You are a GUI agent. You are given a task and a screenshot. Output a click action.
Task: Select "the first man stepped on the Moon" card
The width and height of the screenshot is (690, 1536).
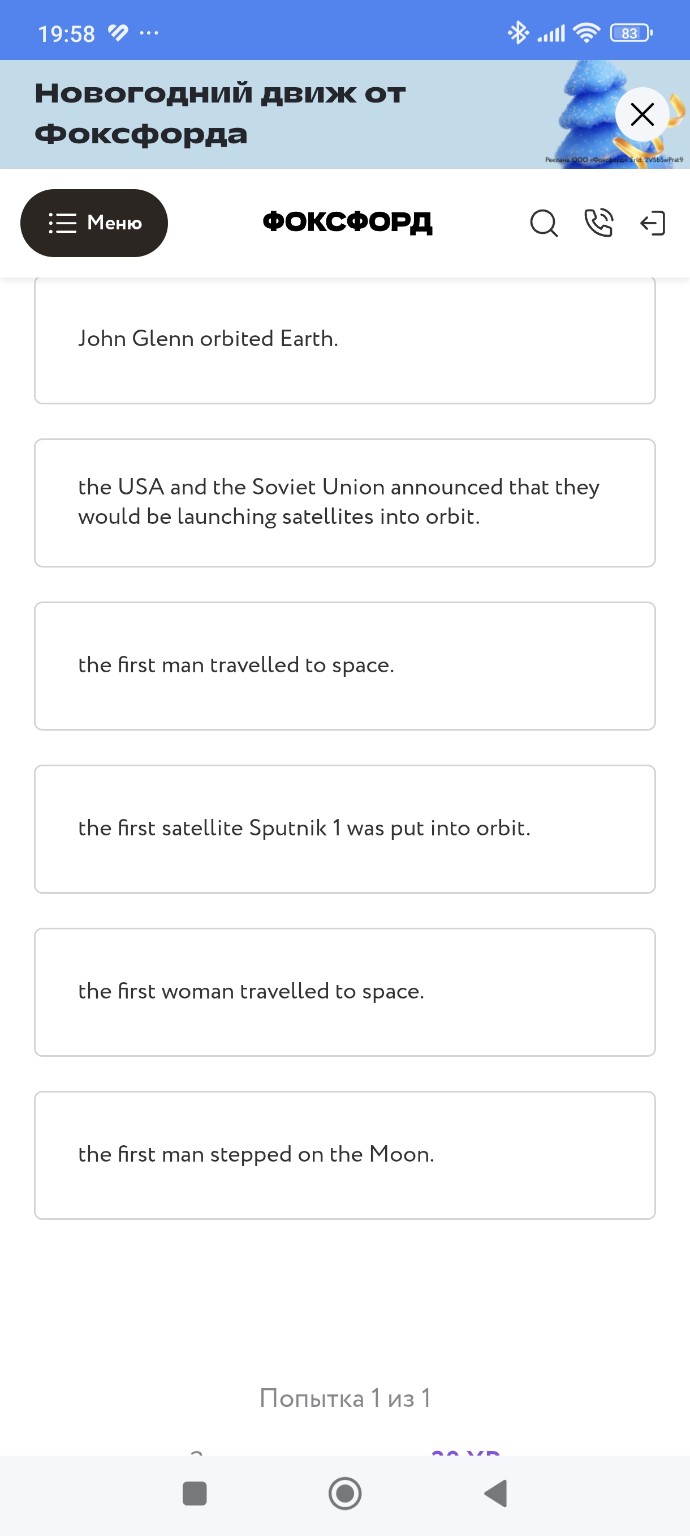345,1154
